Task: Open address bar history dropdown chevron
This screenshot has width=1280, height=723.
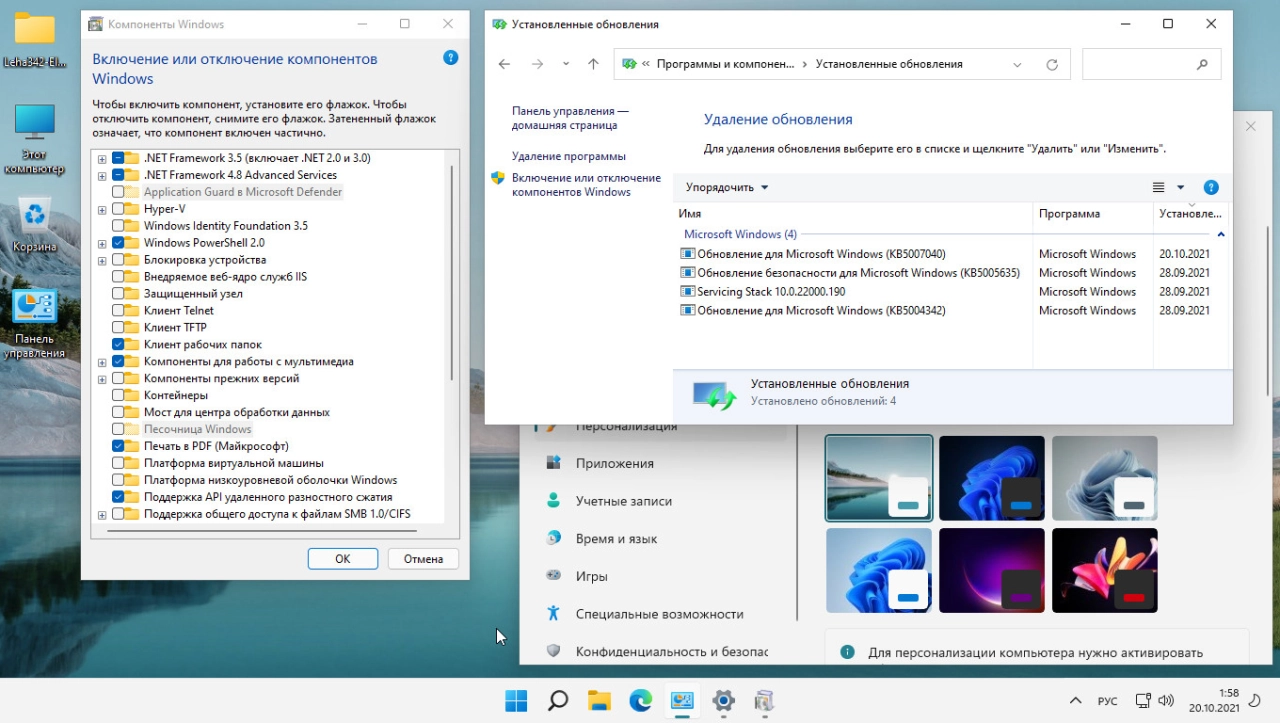Action: tap(1017, 64)
